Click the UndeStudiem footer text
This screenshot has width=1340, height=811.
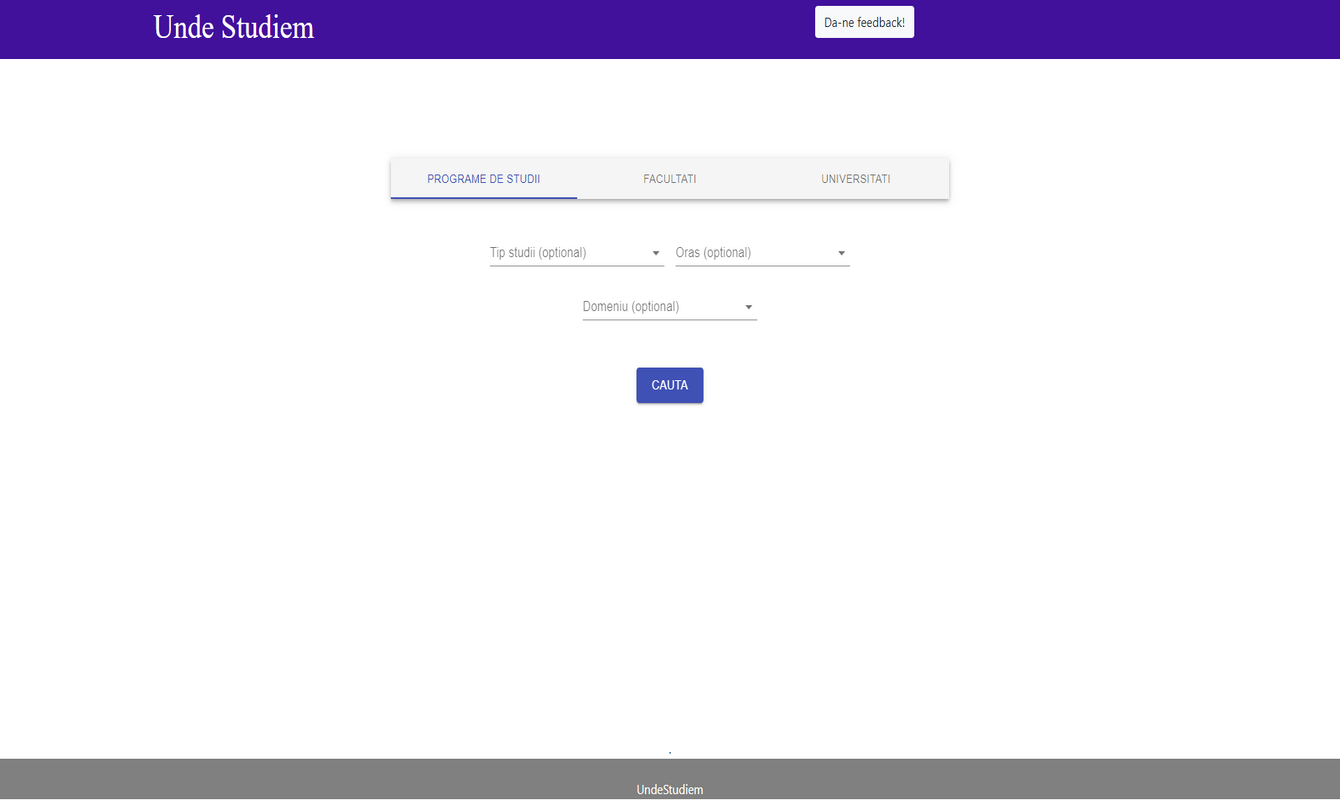[669, 790]
